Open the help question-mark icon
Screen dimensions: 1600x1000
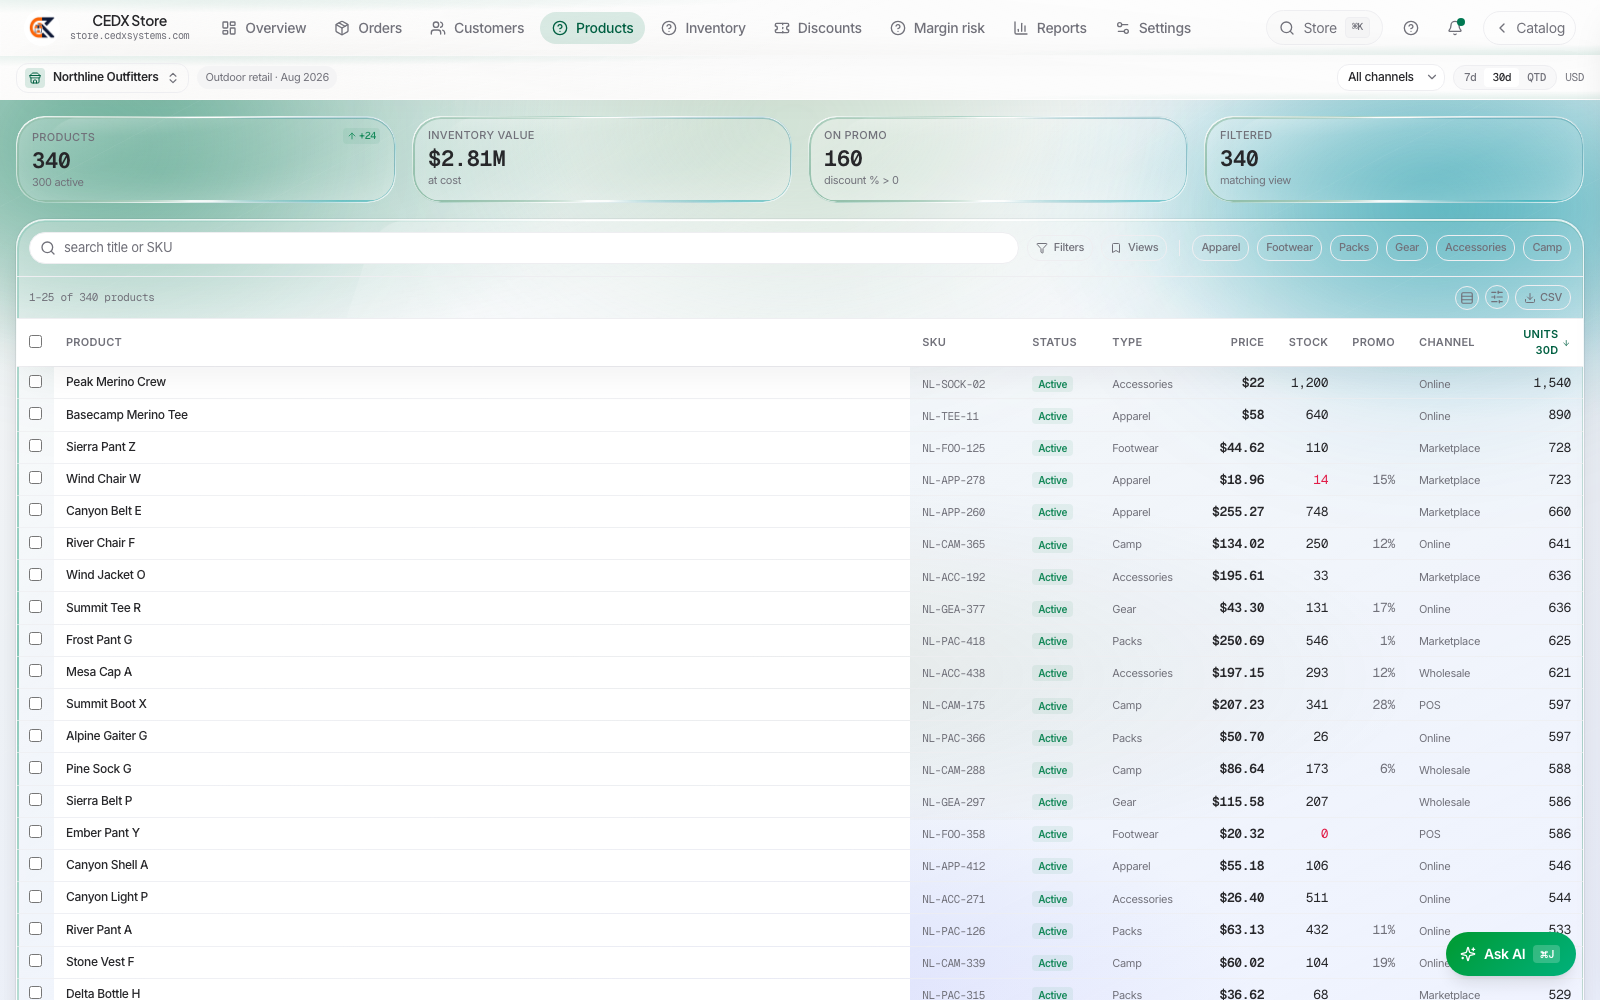point(1411,28)
